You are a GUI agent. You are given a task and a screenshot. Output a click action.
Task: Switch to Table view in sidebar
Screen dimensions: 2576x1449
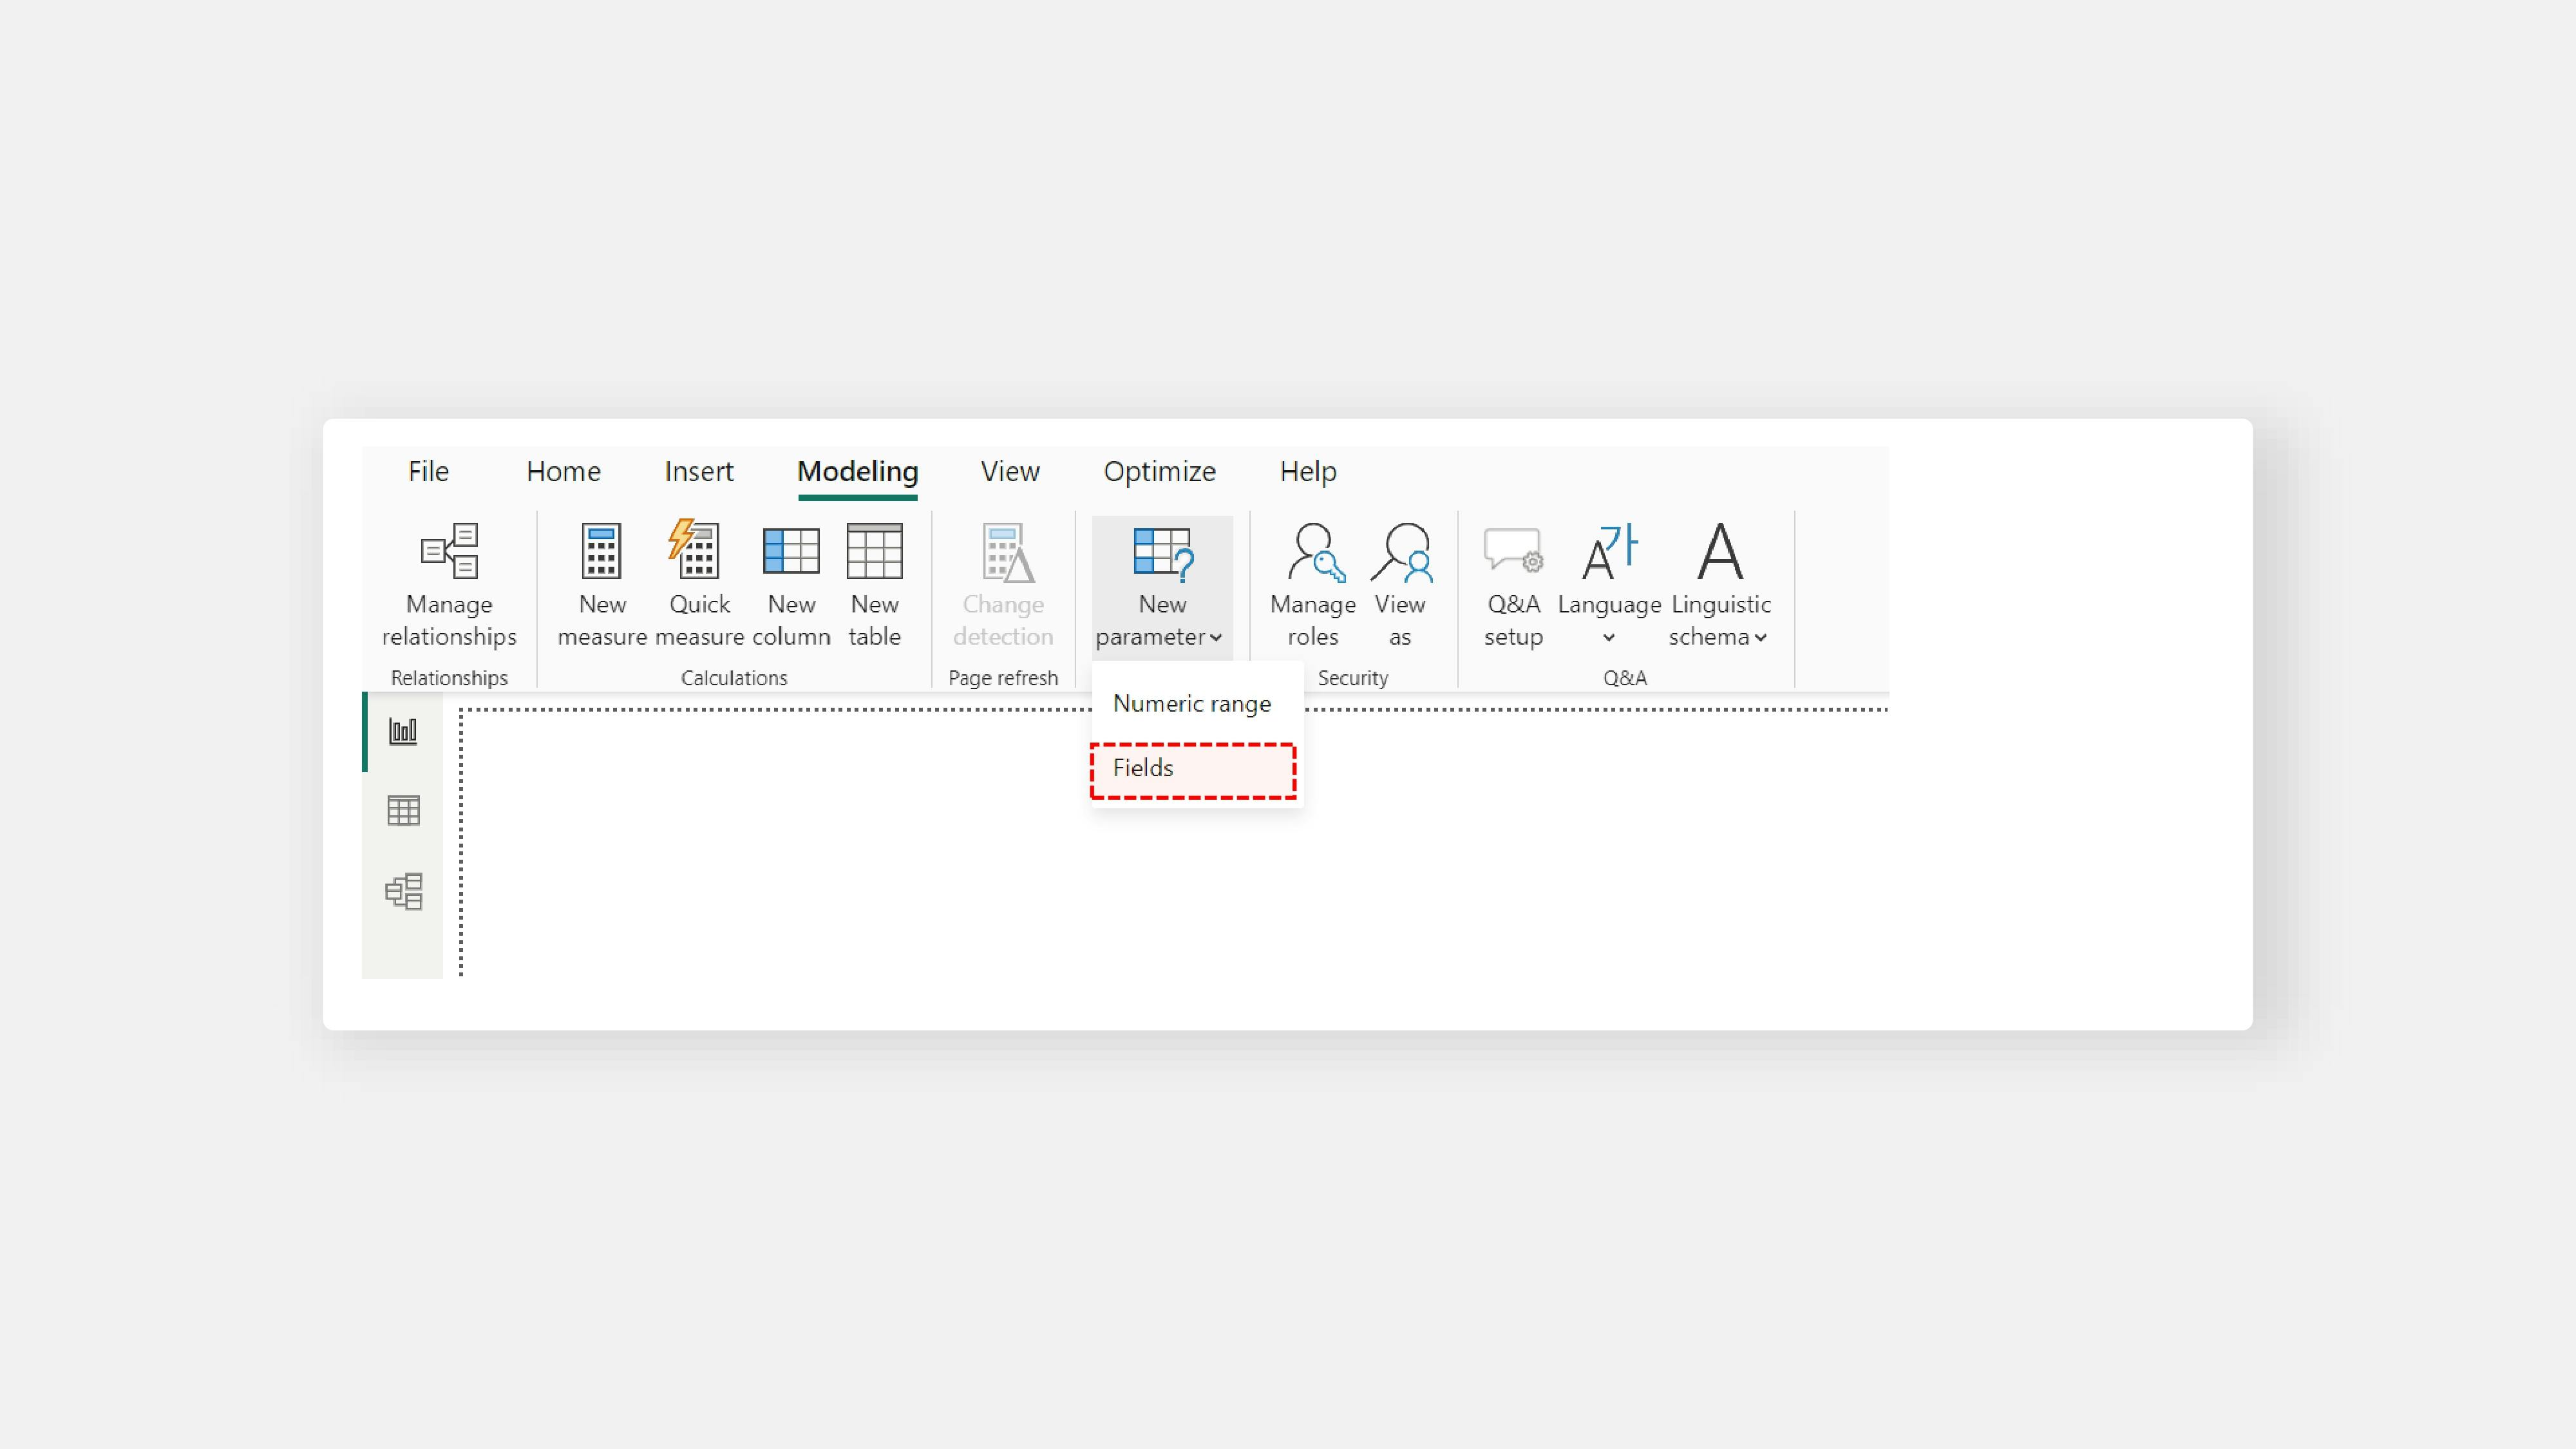(x=403, y=811)
